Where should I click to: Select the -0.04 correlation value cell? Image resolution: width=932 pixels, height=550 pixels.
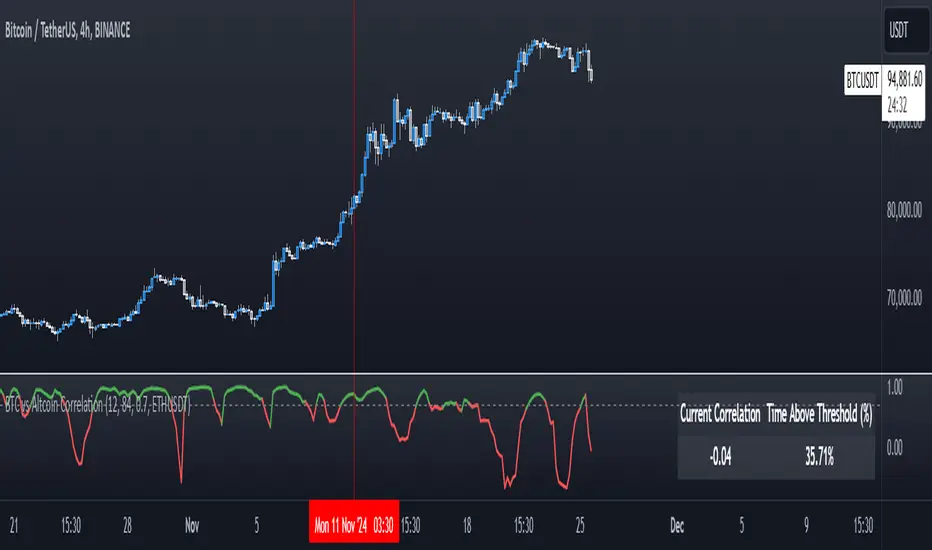[x=720, y=457]
